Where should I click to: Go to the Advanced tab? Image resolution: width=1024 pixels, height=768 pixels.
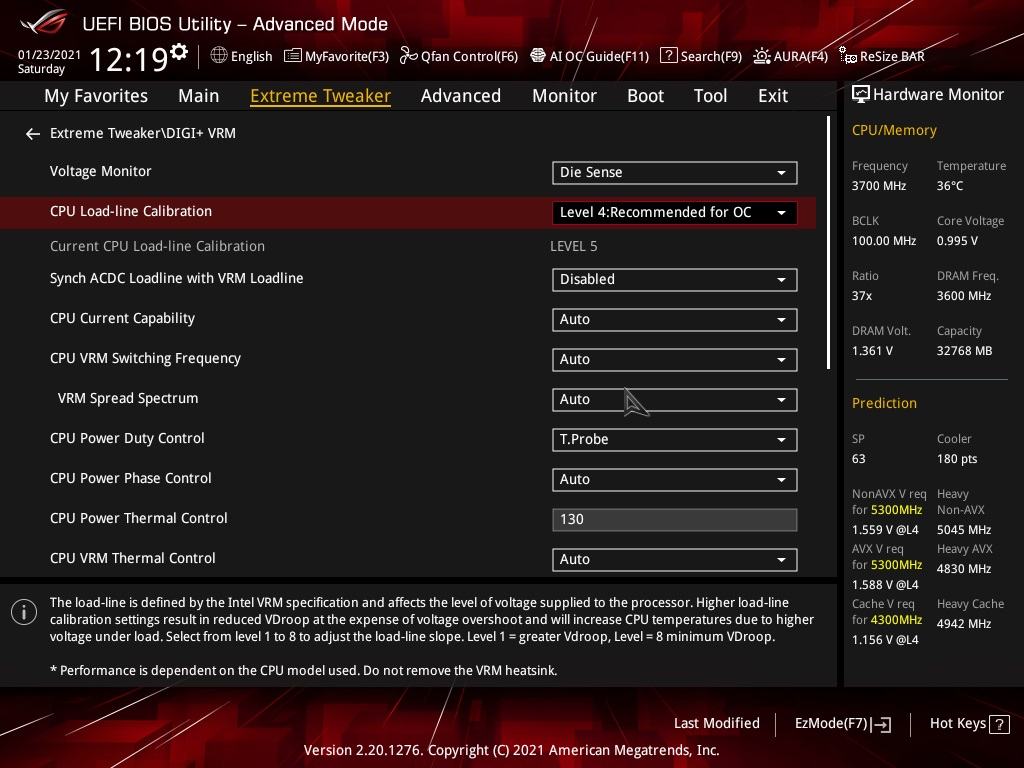(461, 96)
